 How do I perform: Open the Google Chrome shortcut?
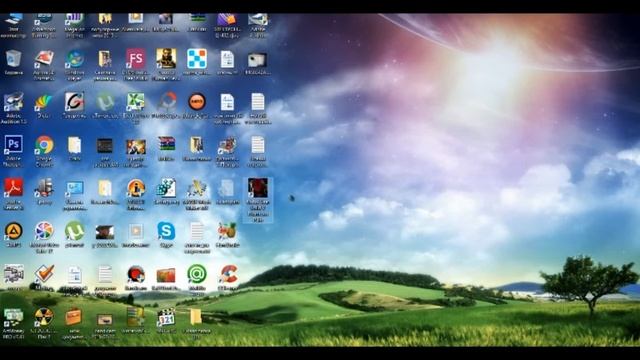(x=44, y=145)
